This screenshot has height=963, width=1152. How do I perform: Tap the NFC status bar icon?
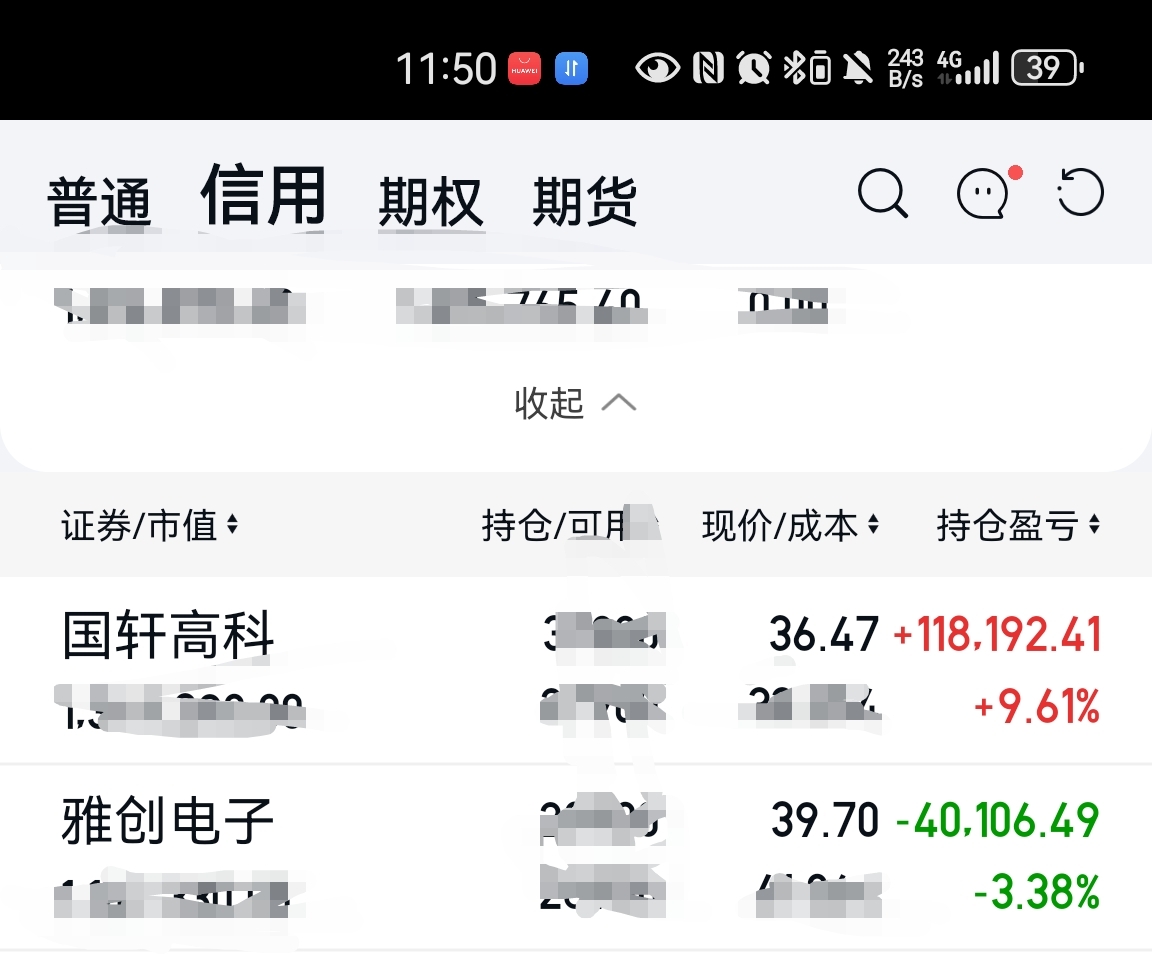pos(708,68)
